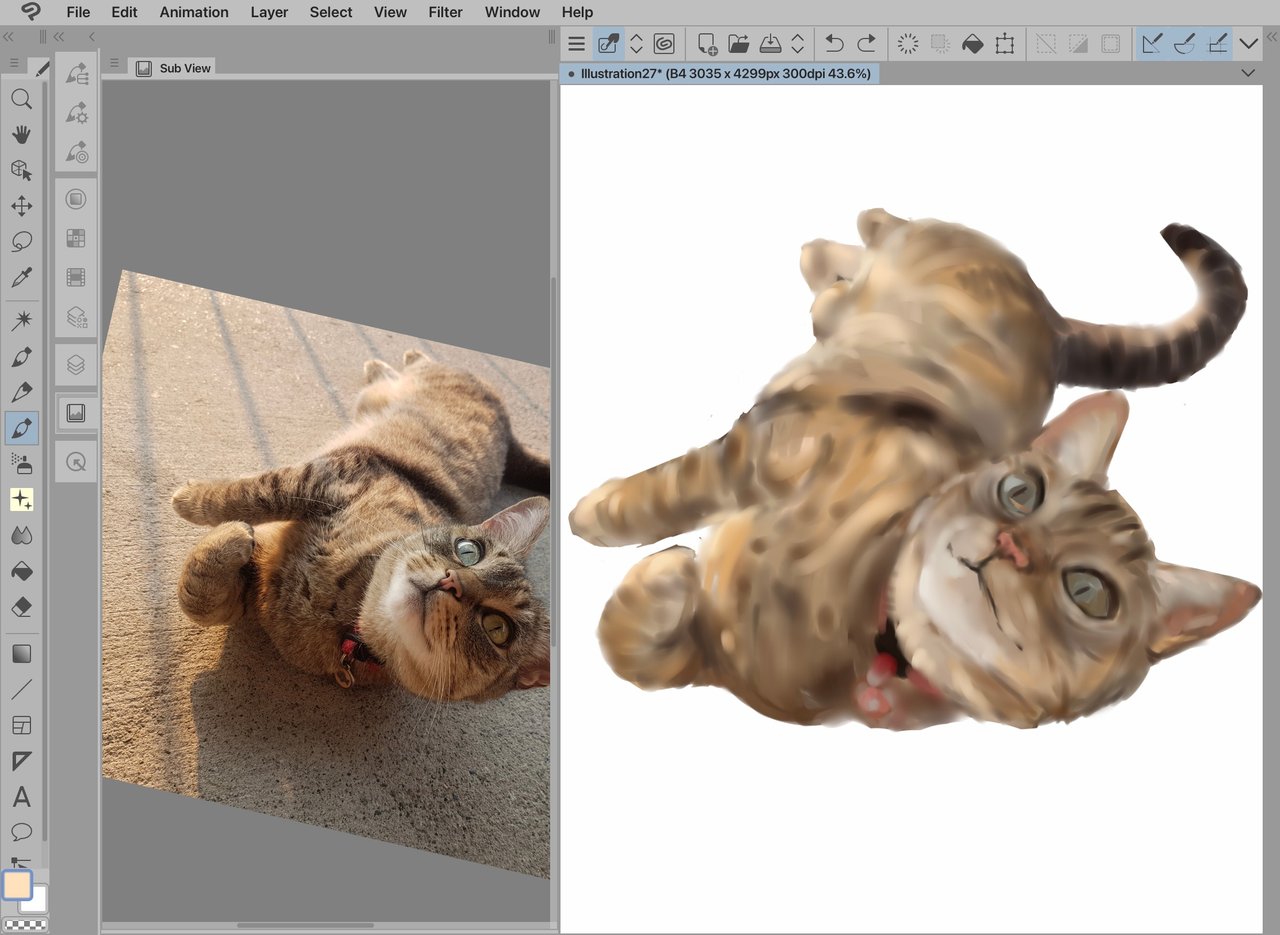Toggle Snap to Grid icon
This screenshot has height=935, width=1280.
coord(1217,44)
